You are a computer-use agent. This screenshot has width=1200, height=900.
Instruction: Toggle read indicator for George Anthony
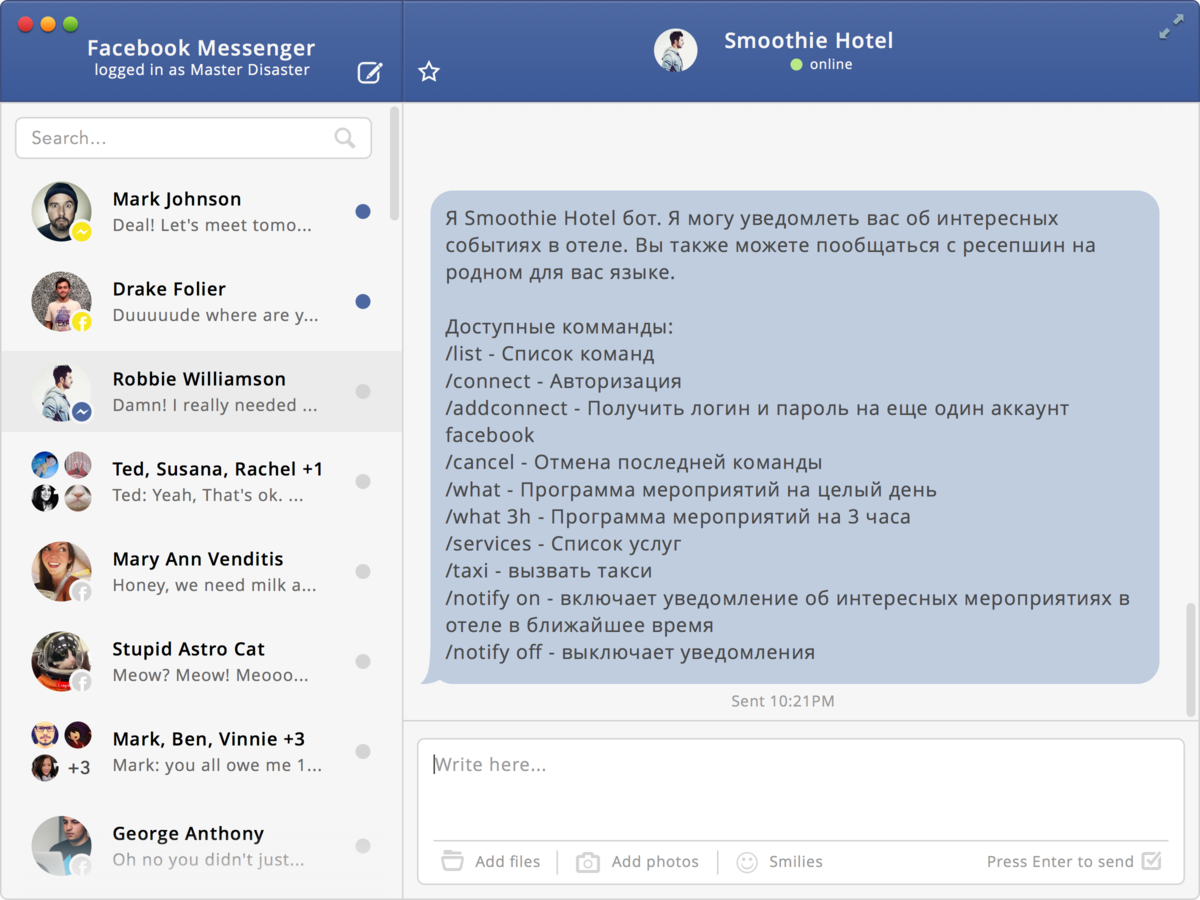[x=363, y=846]
